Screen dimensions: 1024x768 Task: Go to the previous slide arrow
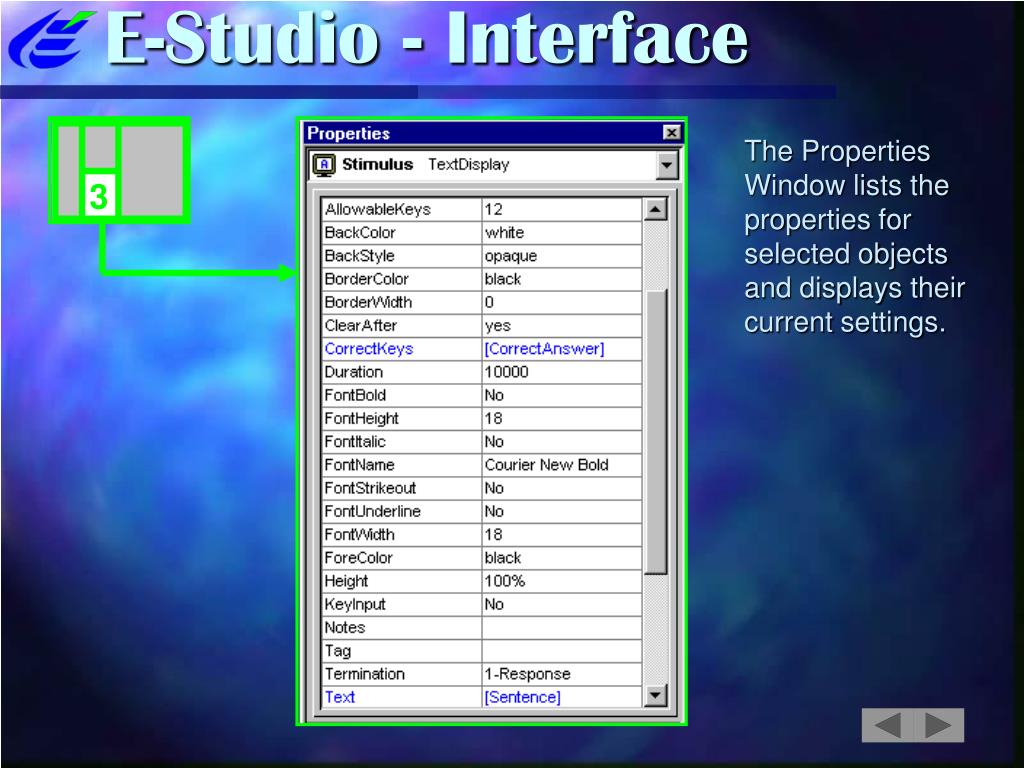(888, 725)
